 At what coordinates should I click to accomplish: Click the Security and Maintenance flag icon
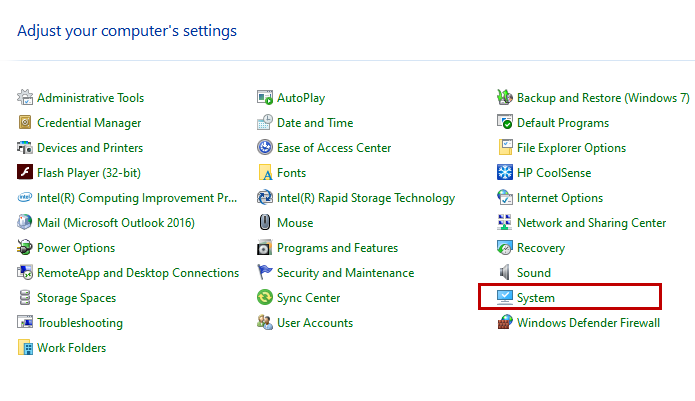click(265, 273)
